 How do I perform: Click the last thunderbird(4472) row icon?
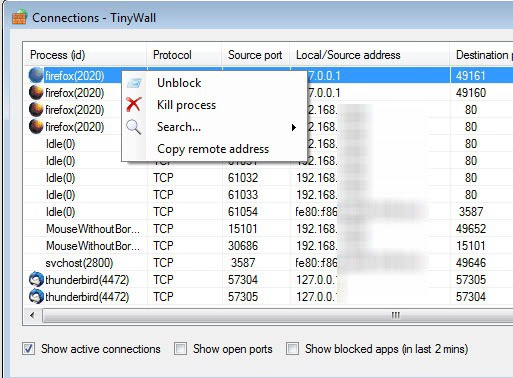click(x=36, y=297)
